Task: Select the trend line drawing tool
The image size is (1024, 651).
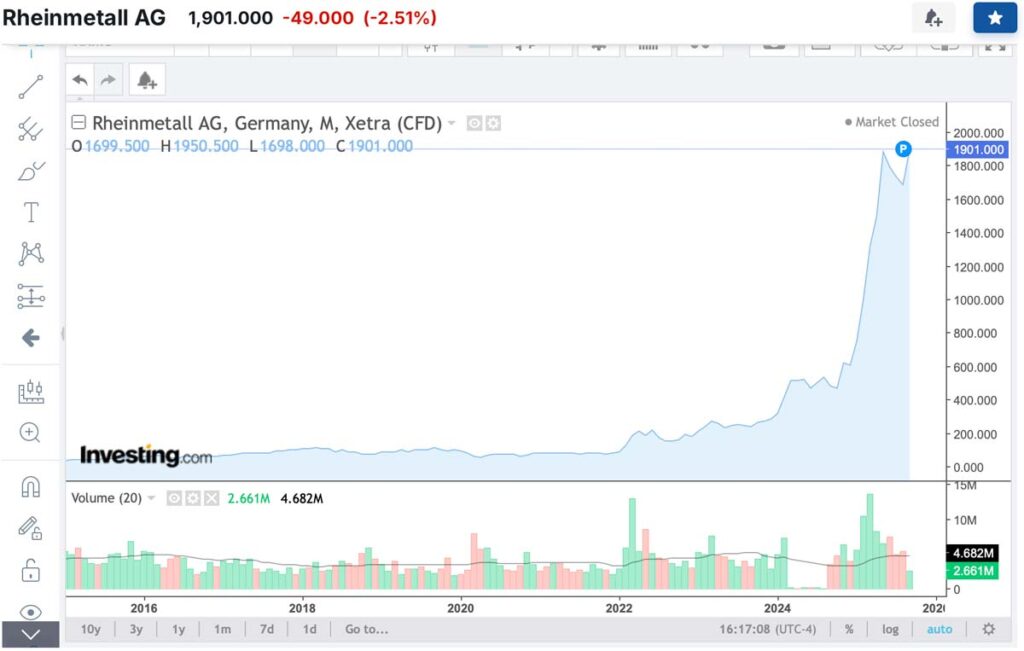Action: [x=31, y=88]
